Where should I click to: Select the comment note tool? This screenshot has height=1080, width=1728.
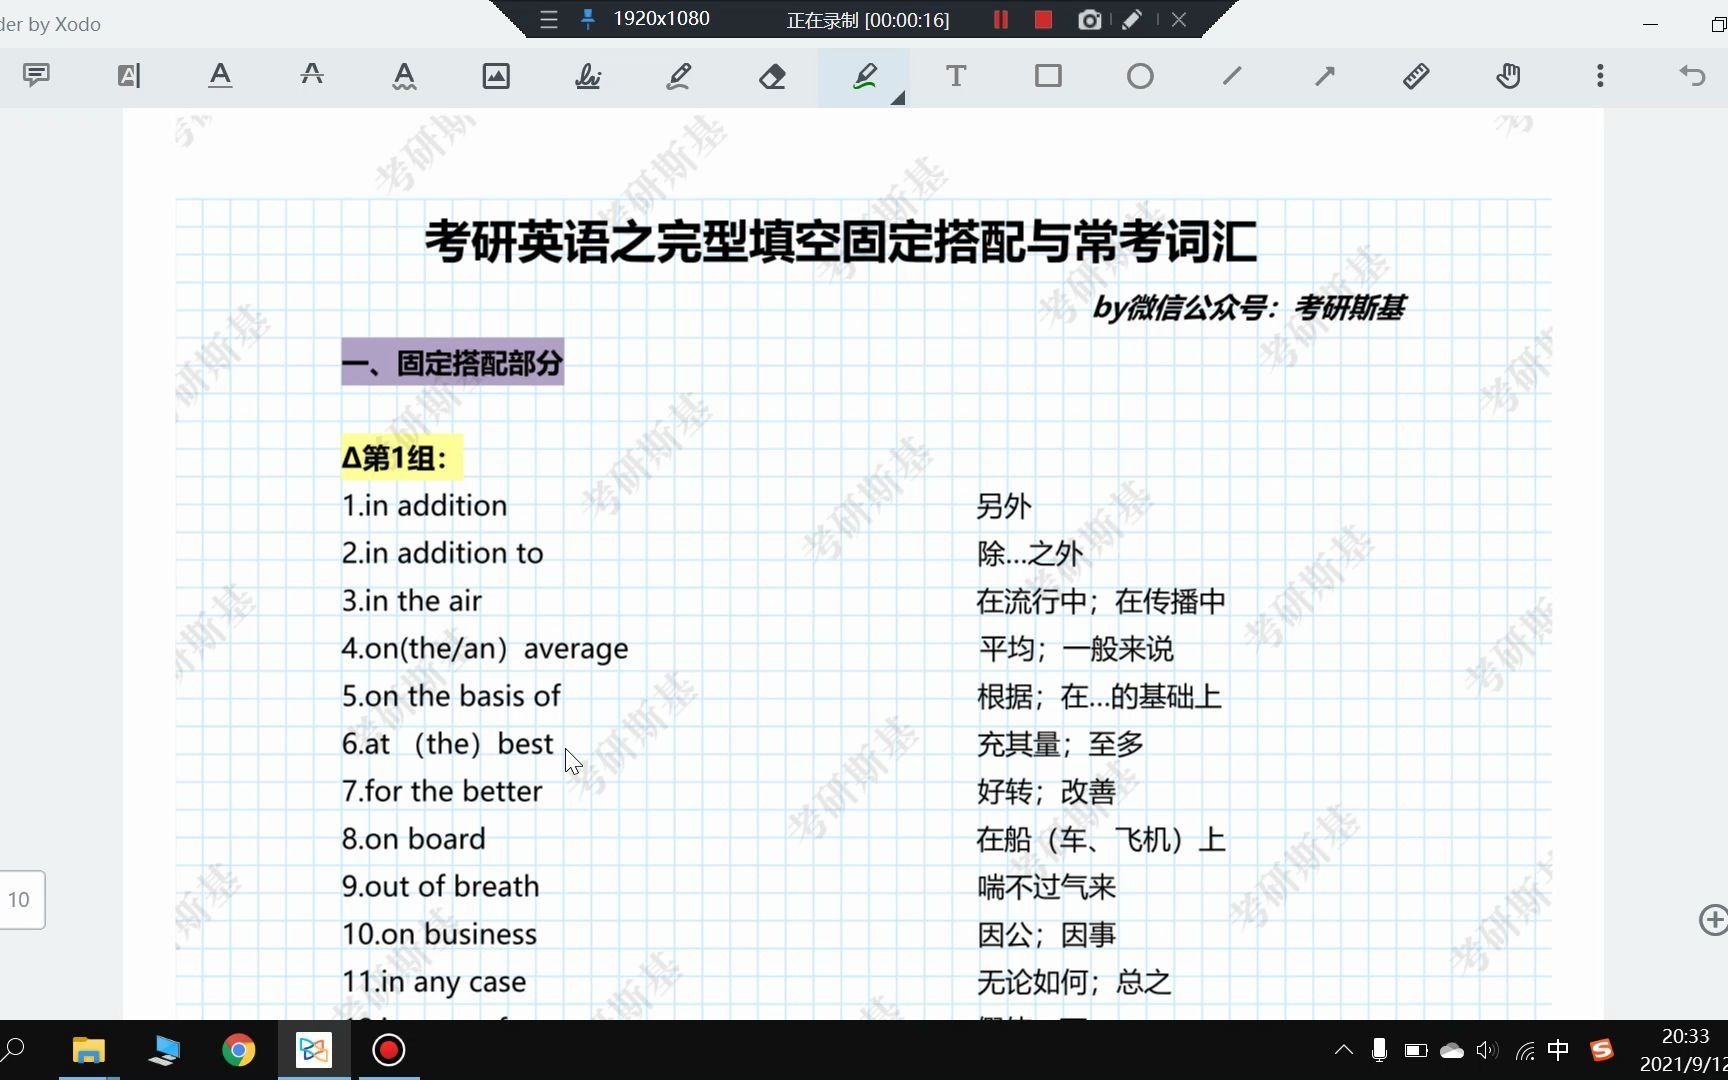click(x=37, y=76)
